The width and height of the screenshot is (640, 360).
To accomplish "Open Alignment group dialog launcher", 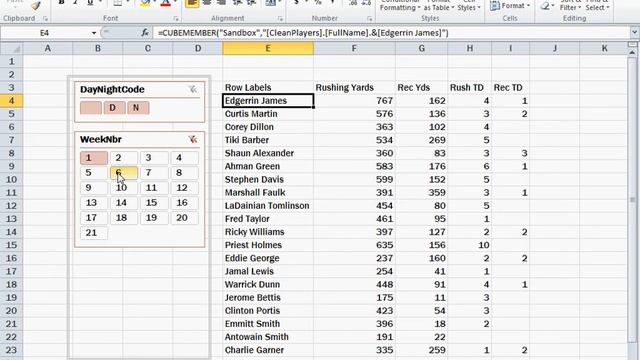I will (280, 19).
